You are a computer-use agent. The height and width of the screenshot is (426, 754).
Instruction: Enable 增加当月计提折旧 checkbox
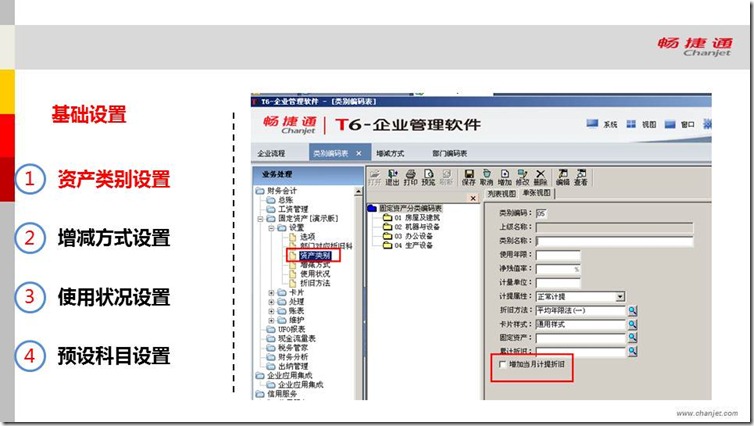pos(503,364)
